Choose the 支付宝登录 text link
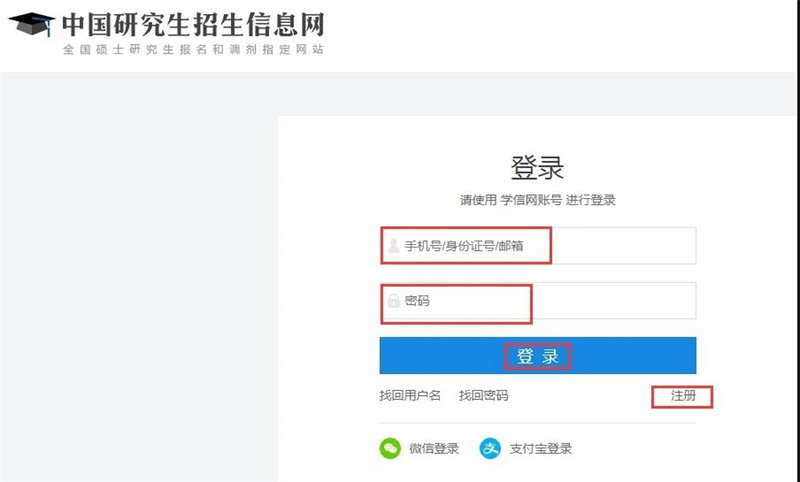This screenshot has width=800, height=482. (x=541, y=449)
